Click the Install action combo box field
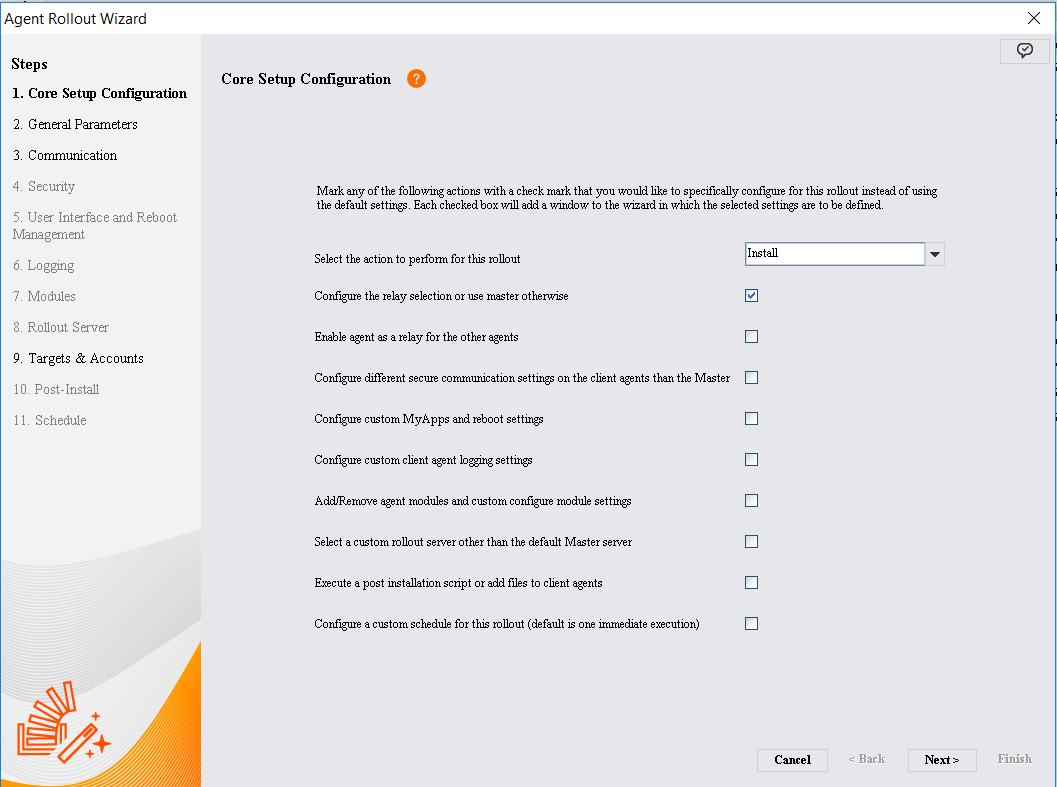Viewport: 1057px width, 787px height. [834, 254]
